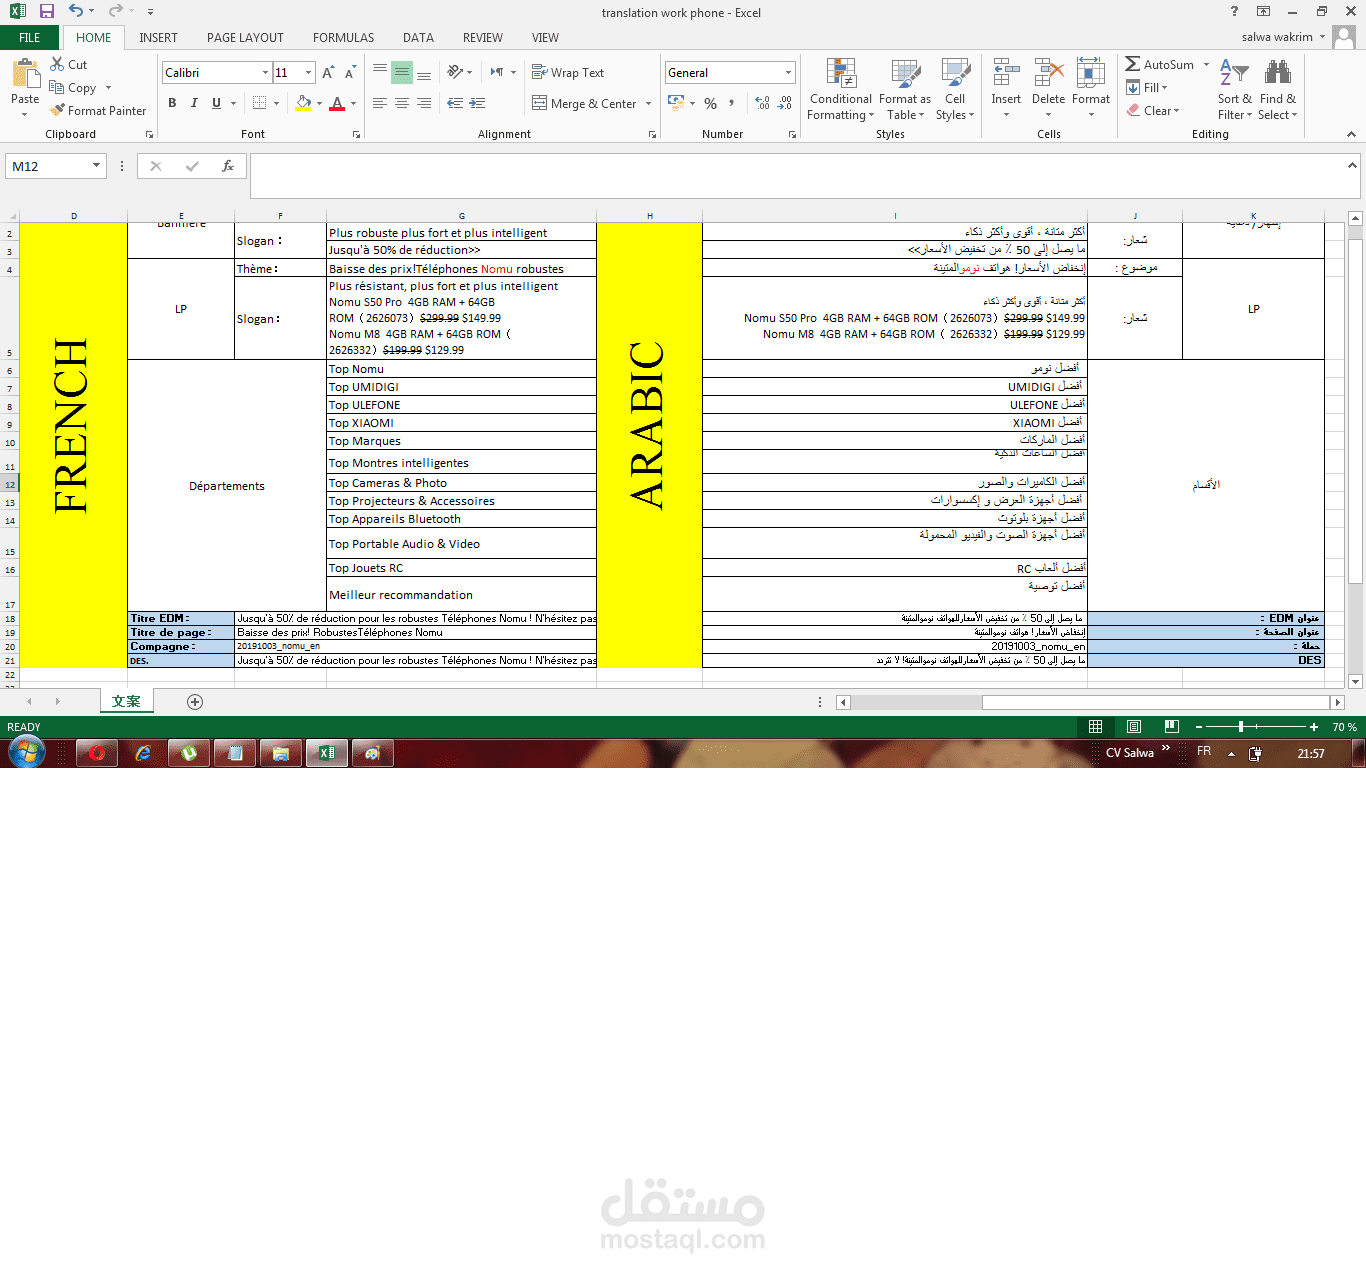Open Cell Styles gallery
The width and height of the screenshot is (1366, 1280).
(x=955, y=90)
